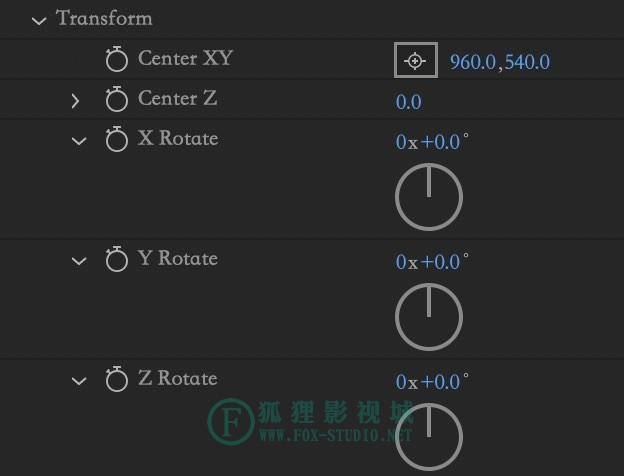Image resolution: width=624 pixels, height=476 pixels.
Task: Collapse the Z Rotate property
Action: pos(79,381)
